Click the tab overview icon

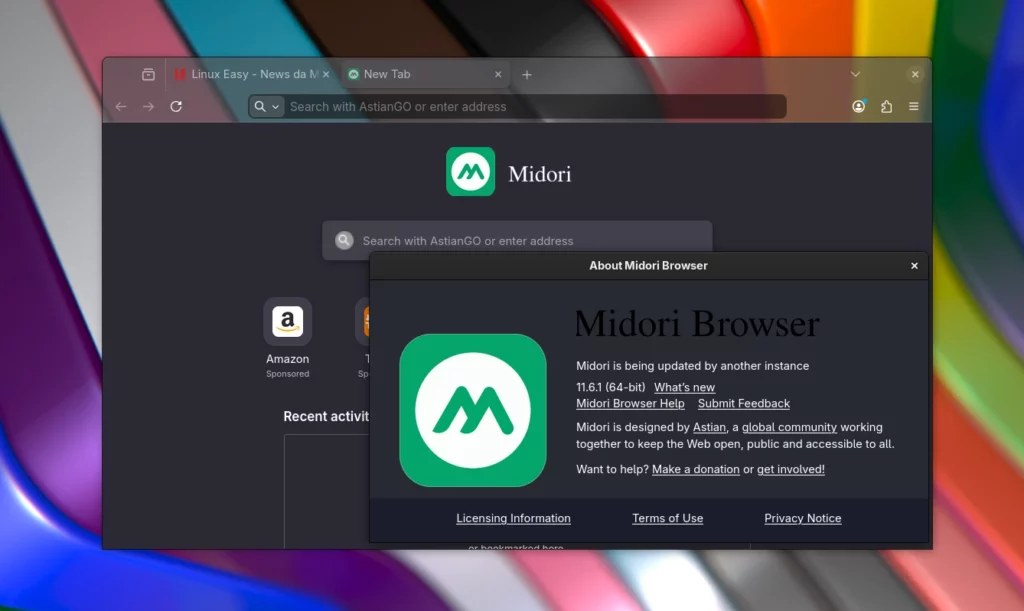pyautogui.click(x=147, y=73)
